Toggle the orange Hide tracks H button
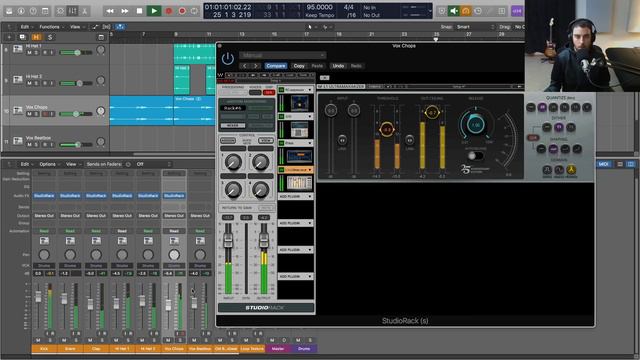 tap(36, 37)
